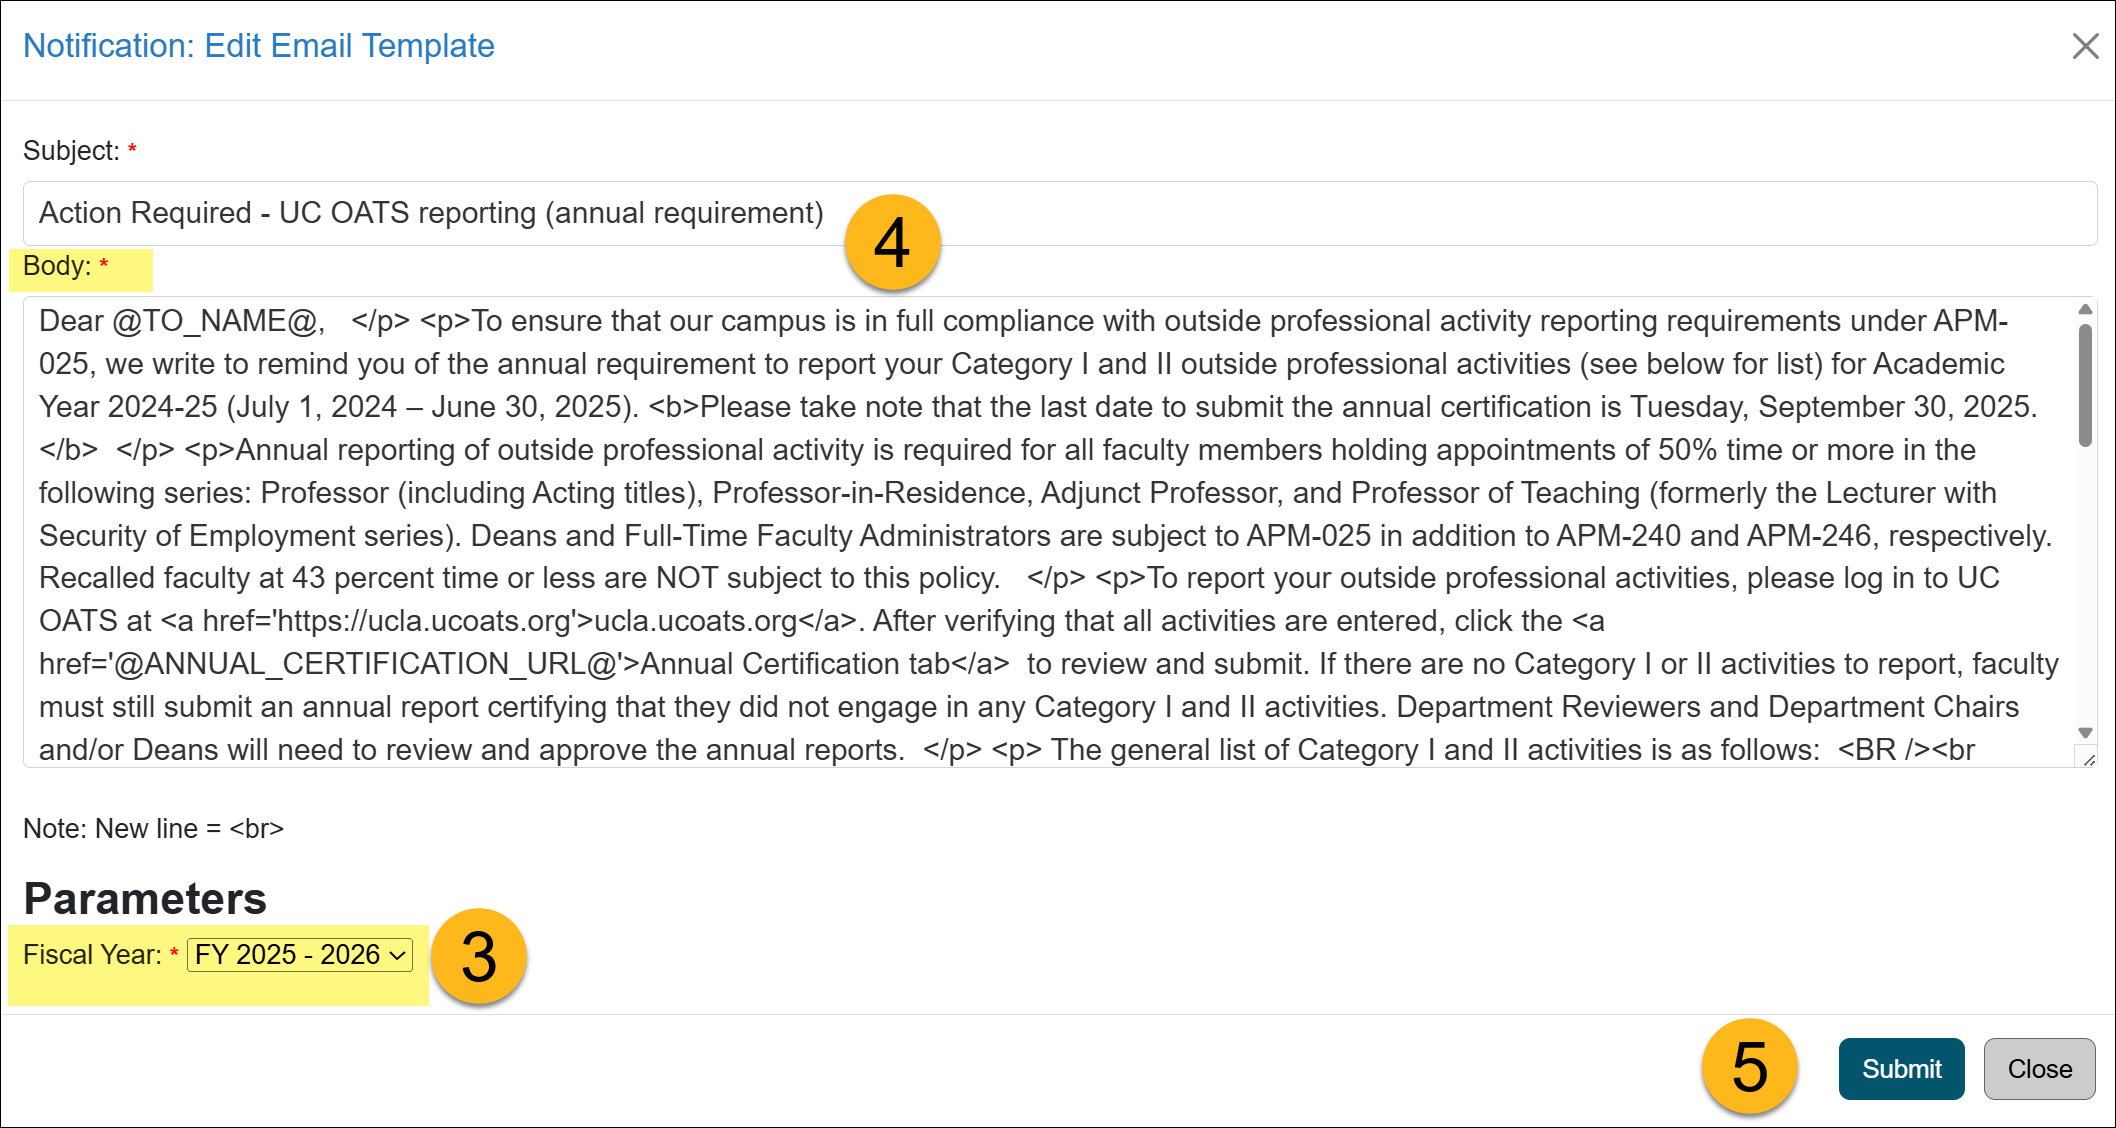Click the Parameters section heading
2116x1128 pixels.
pos(144,897)
